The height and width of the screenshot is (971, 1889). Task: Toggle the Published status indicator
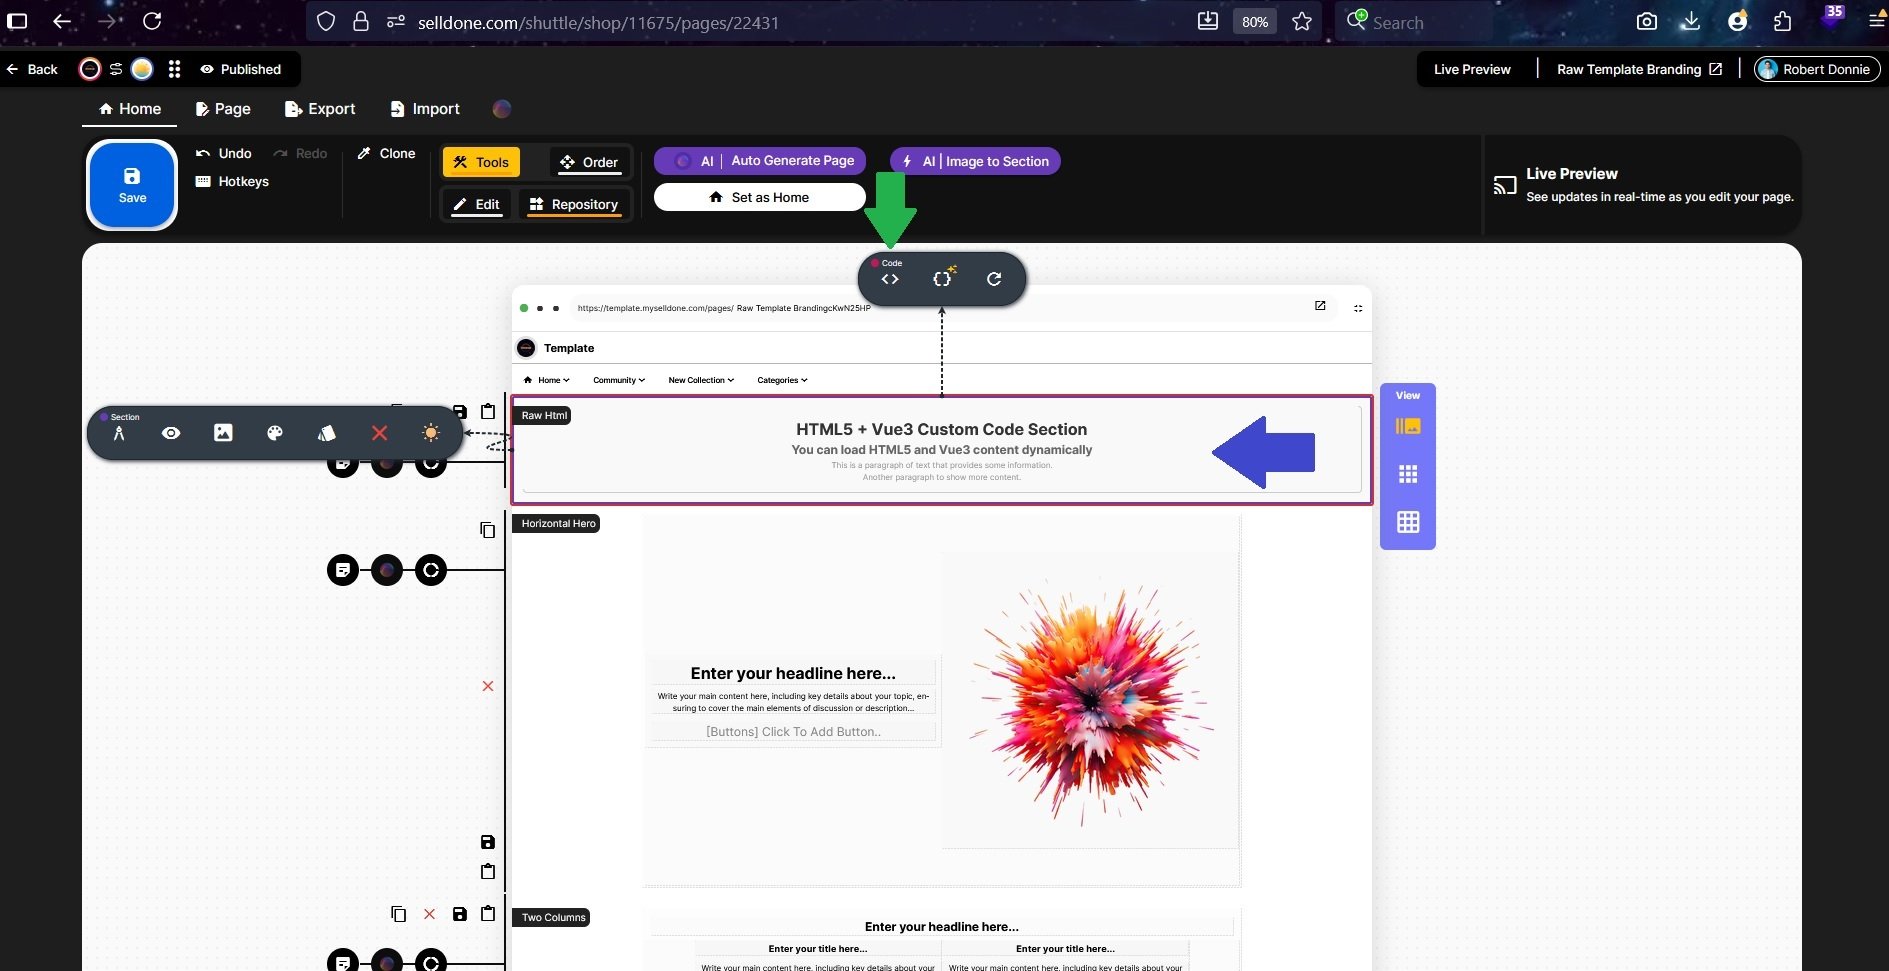pyautogui.click(x=241, y=69)
